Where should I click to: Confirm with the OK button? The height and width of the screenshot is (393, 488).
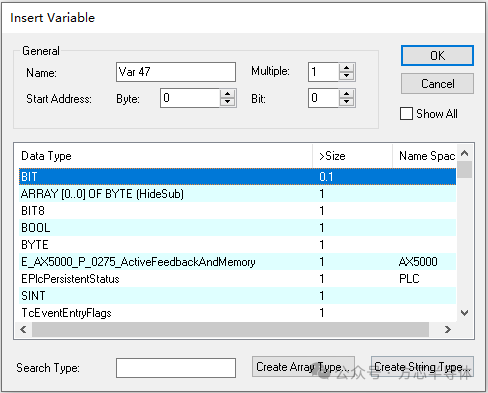click(437, 55)
